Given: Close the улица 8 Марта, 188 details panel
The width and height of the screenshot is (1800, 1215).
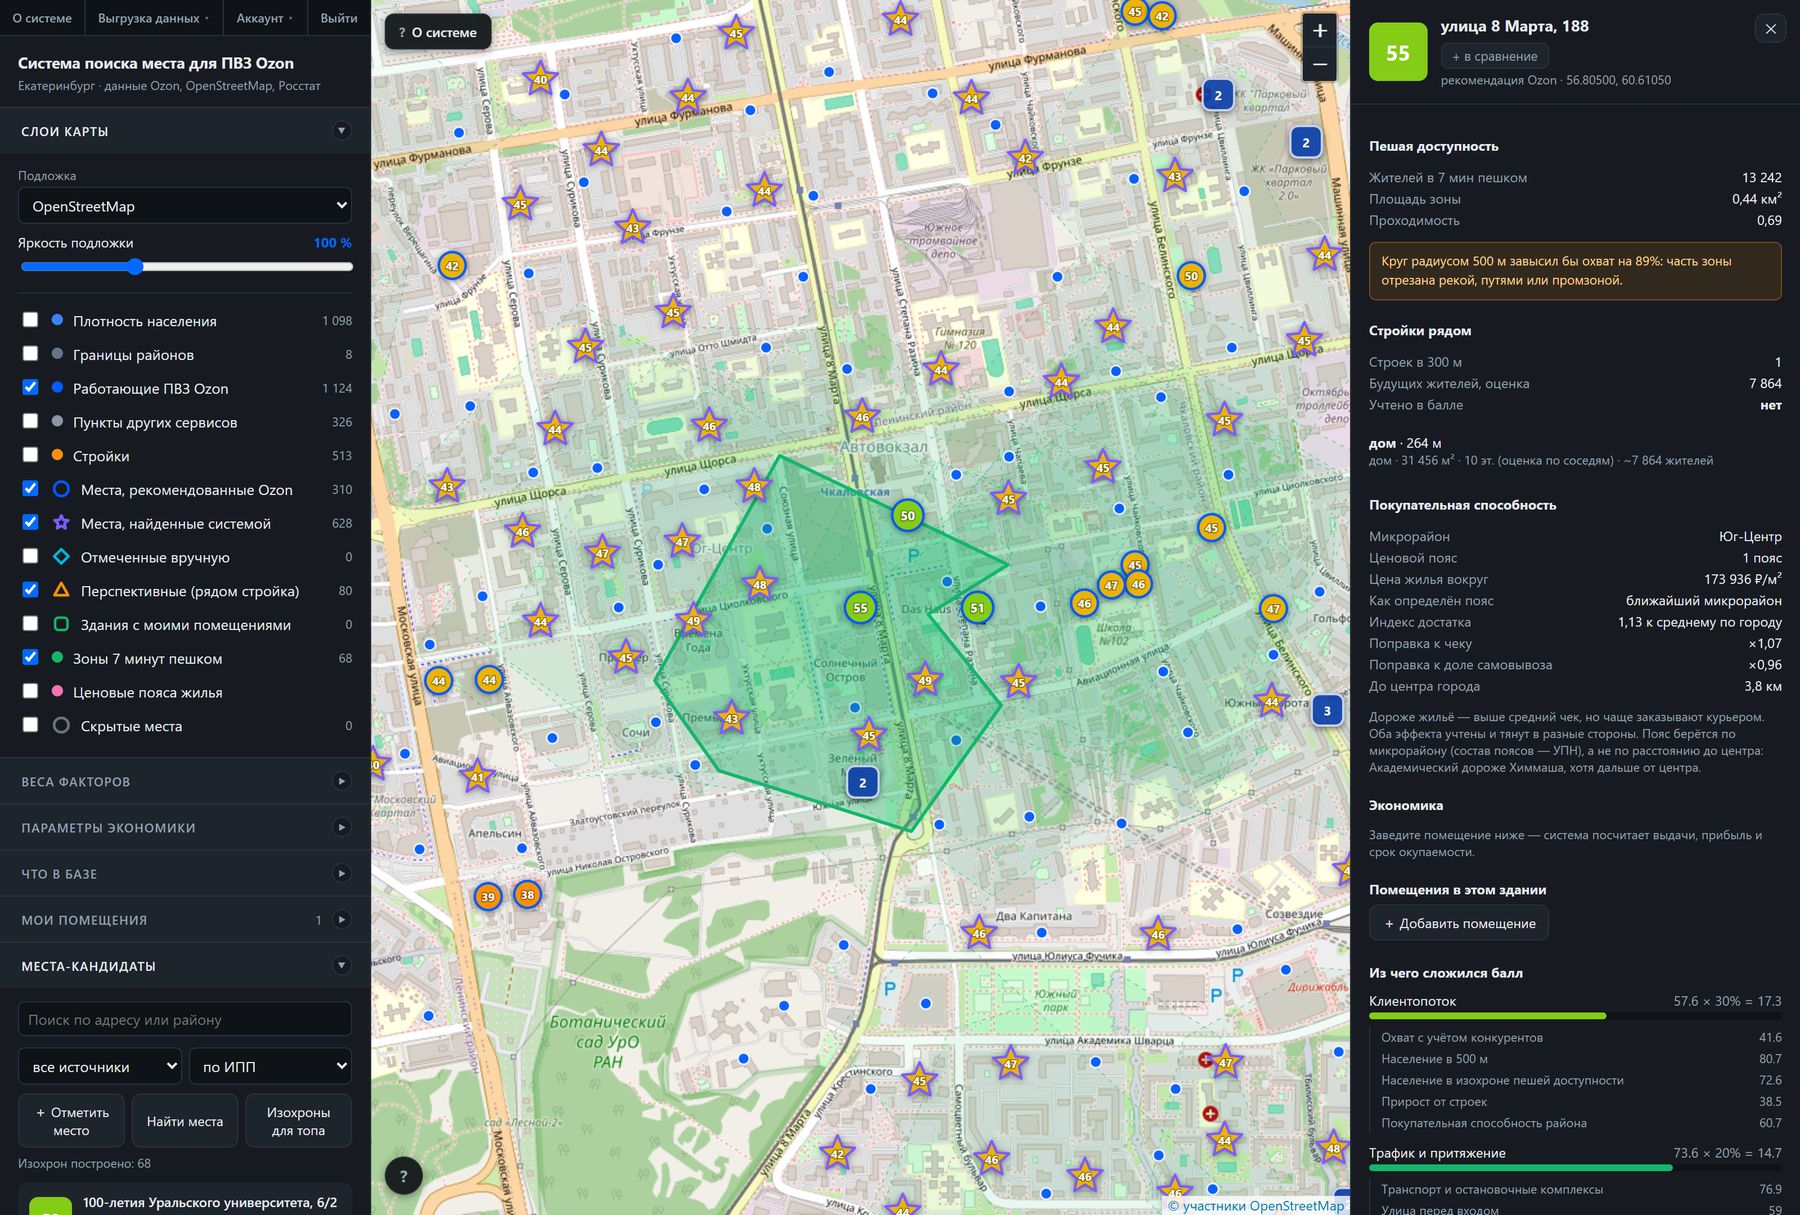Looking at the screenshot, I should click(1770, 29).
